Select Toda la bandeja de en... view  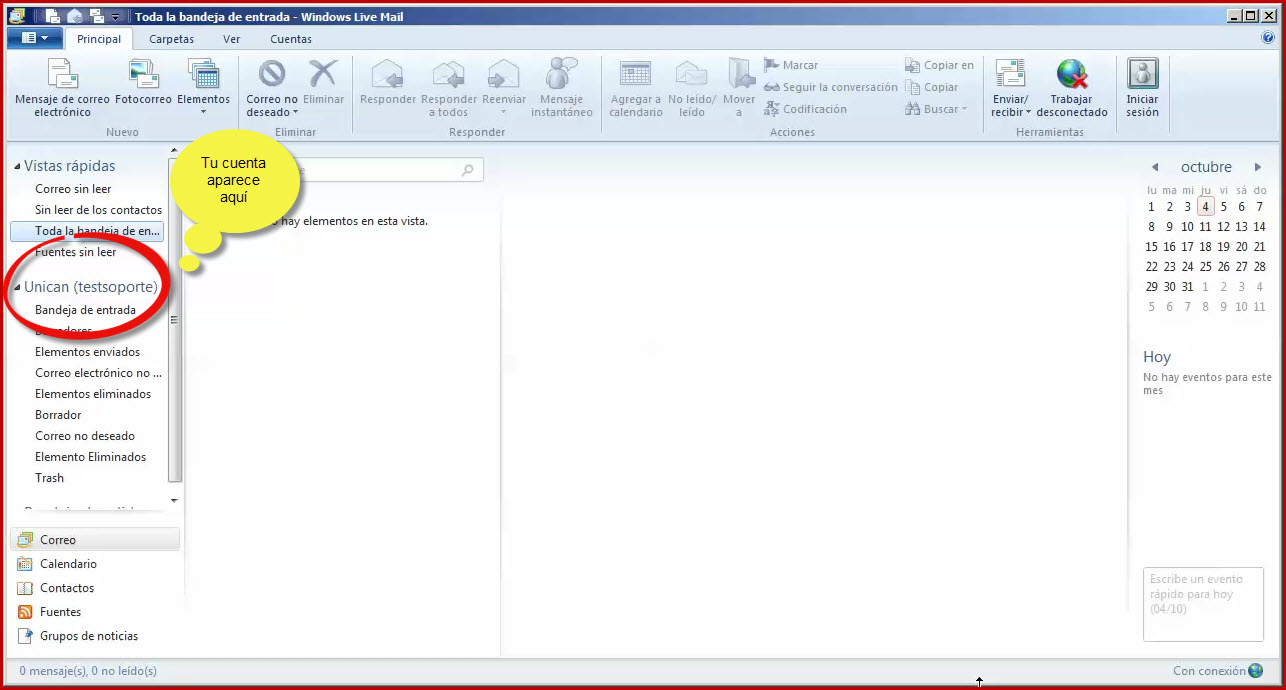point(87,231)
